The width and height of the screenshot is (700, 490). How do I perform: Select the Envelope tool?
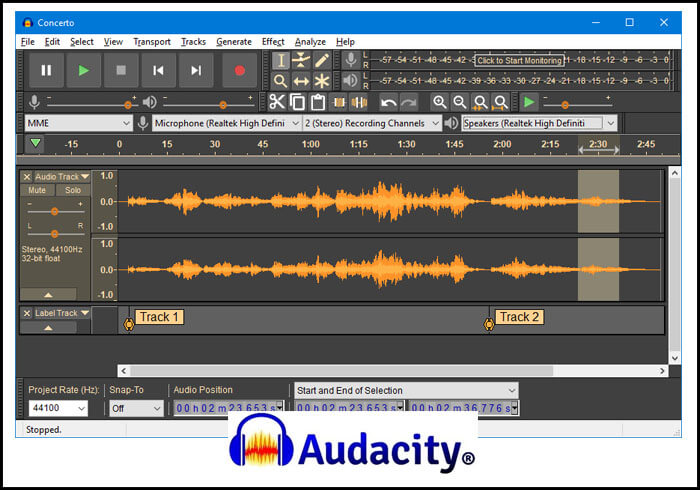pyautogui.click(x=301, y=60)
